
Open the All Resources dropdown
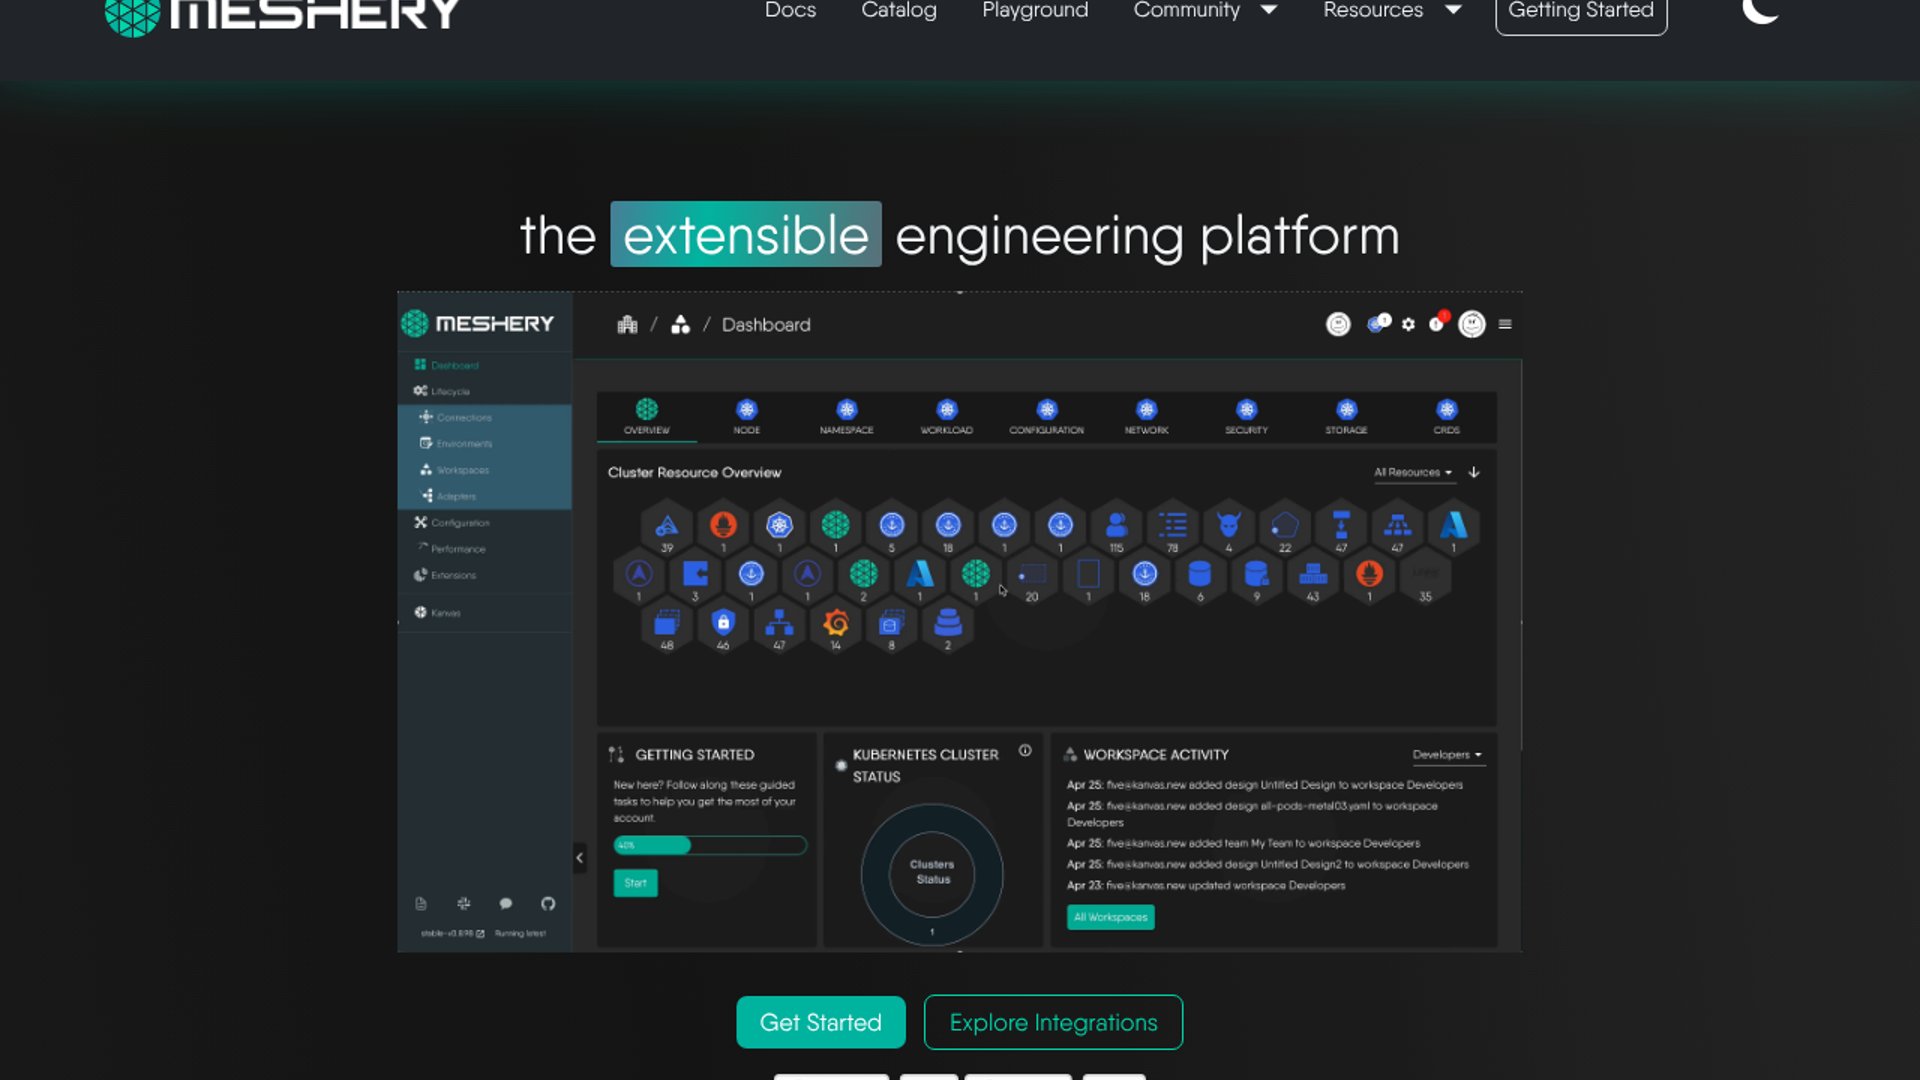[1413, 472]
